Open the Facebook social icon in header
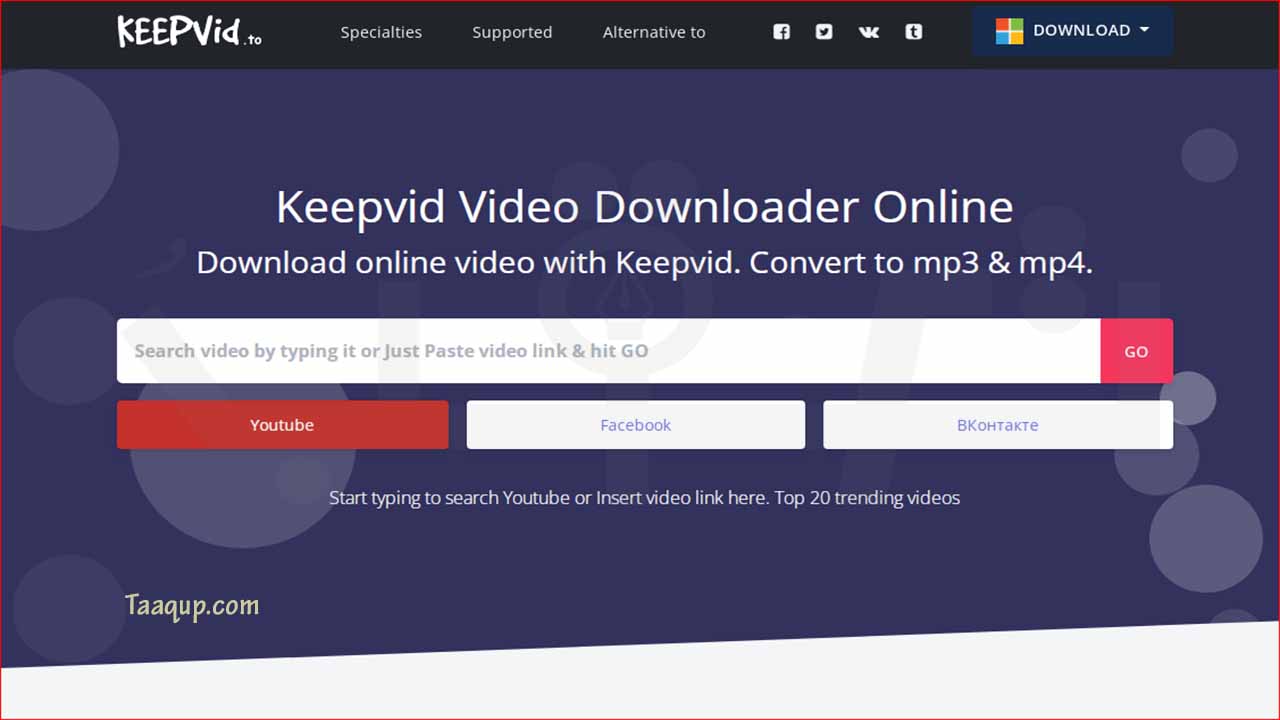Viewport: 1280px width, 720px height. pyautogui.click(x=782, y=32)
